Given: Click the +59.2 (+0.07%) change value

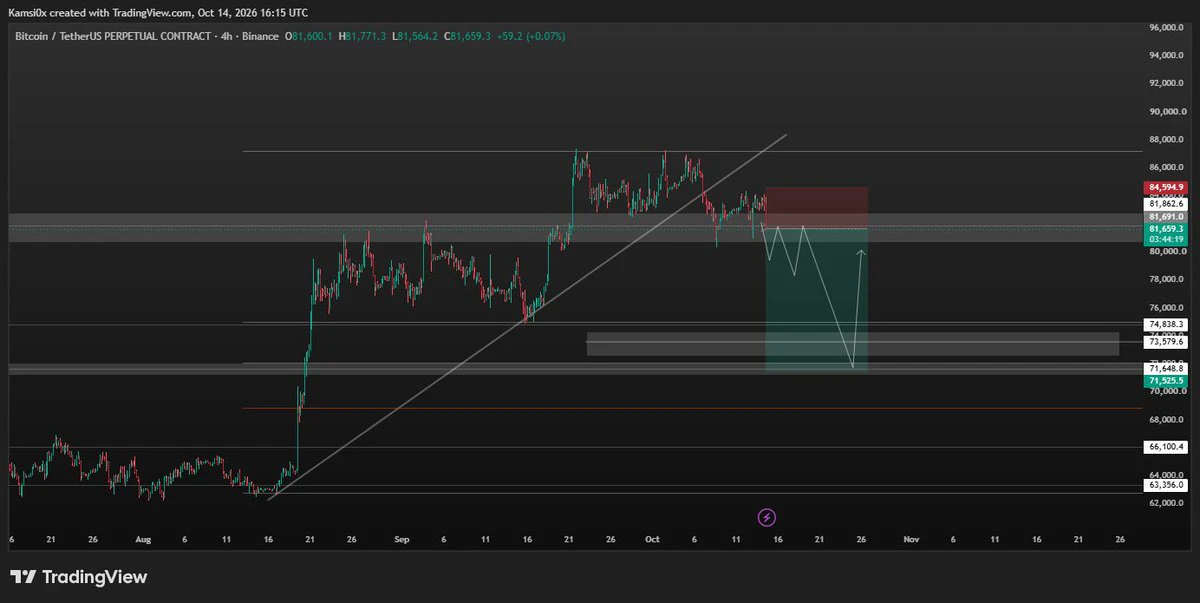Looking at the screenshot, I should point(532,37).
